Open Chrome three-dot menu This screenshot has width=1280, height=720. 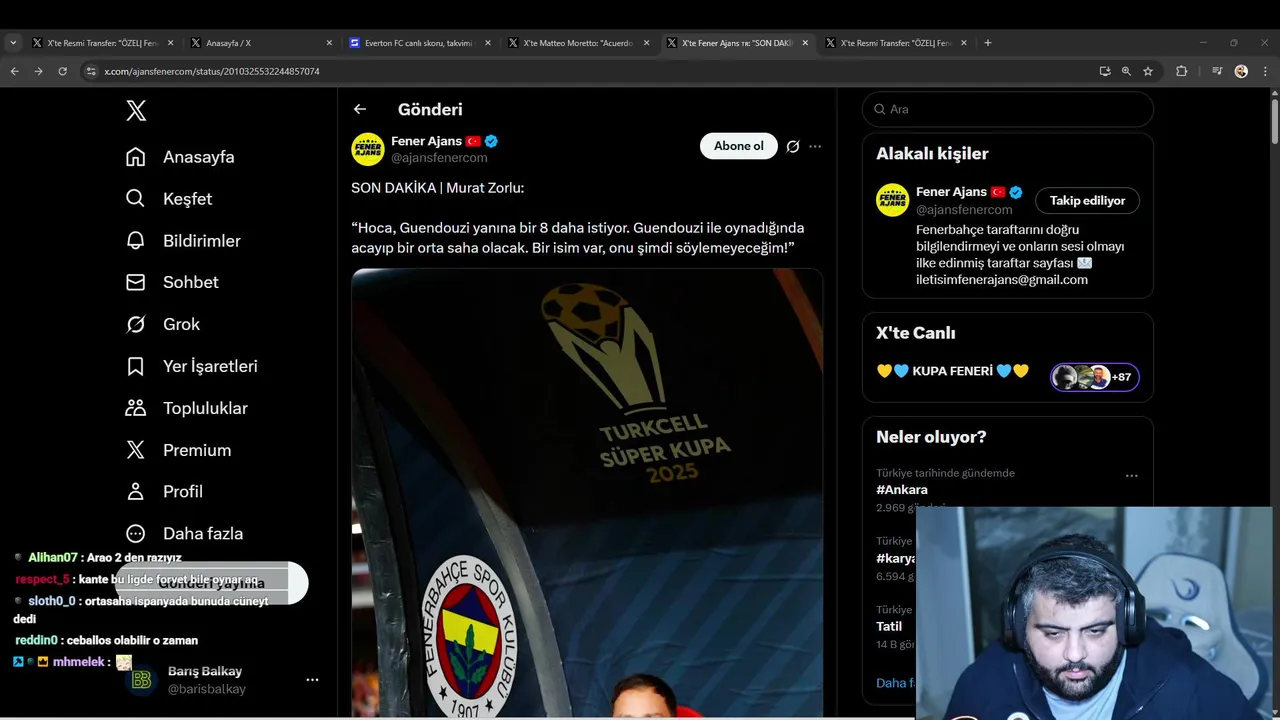coord(1263,71)
